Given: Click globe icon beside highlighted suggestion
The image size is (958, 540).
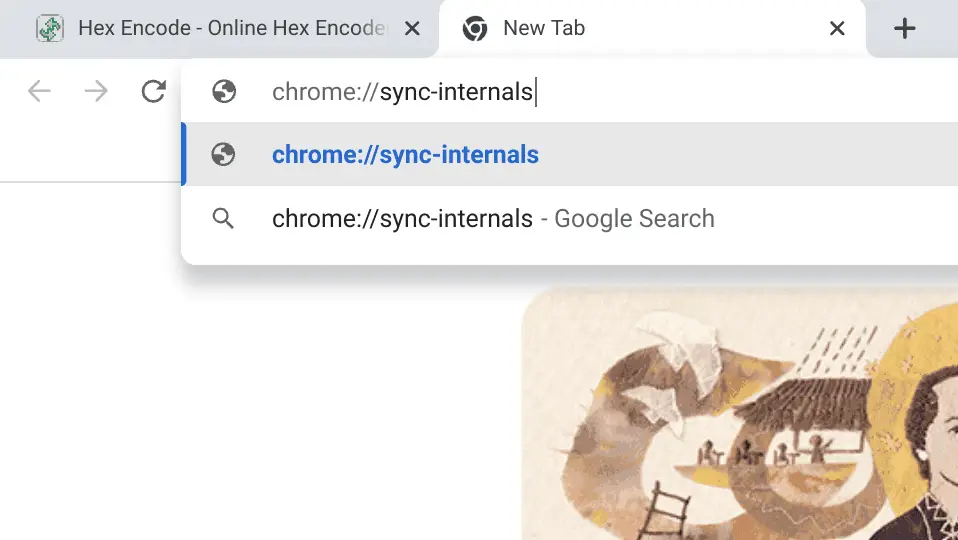Looking at the screenshot, I should click(223, 155).
